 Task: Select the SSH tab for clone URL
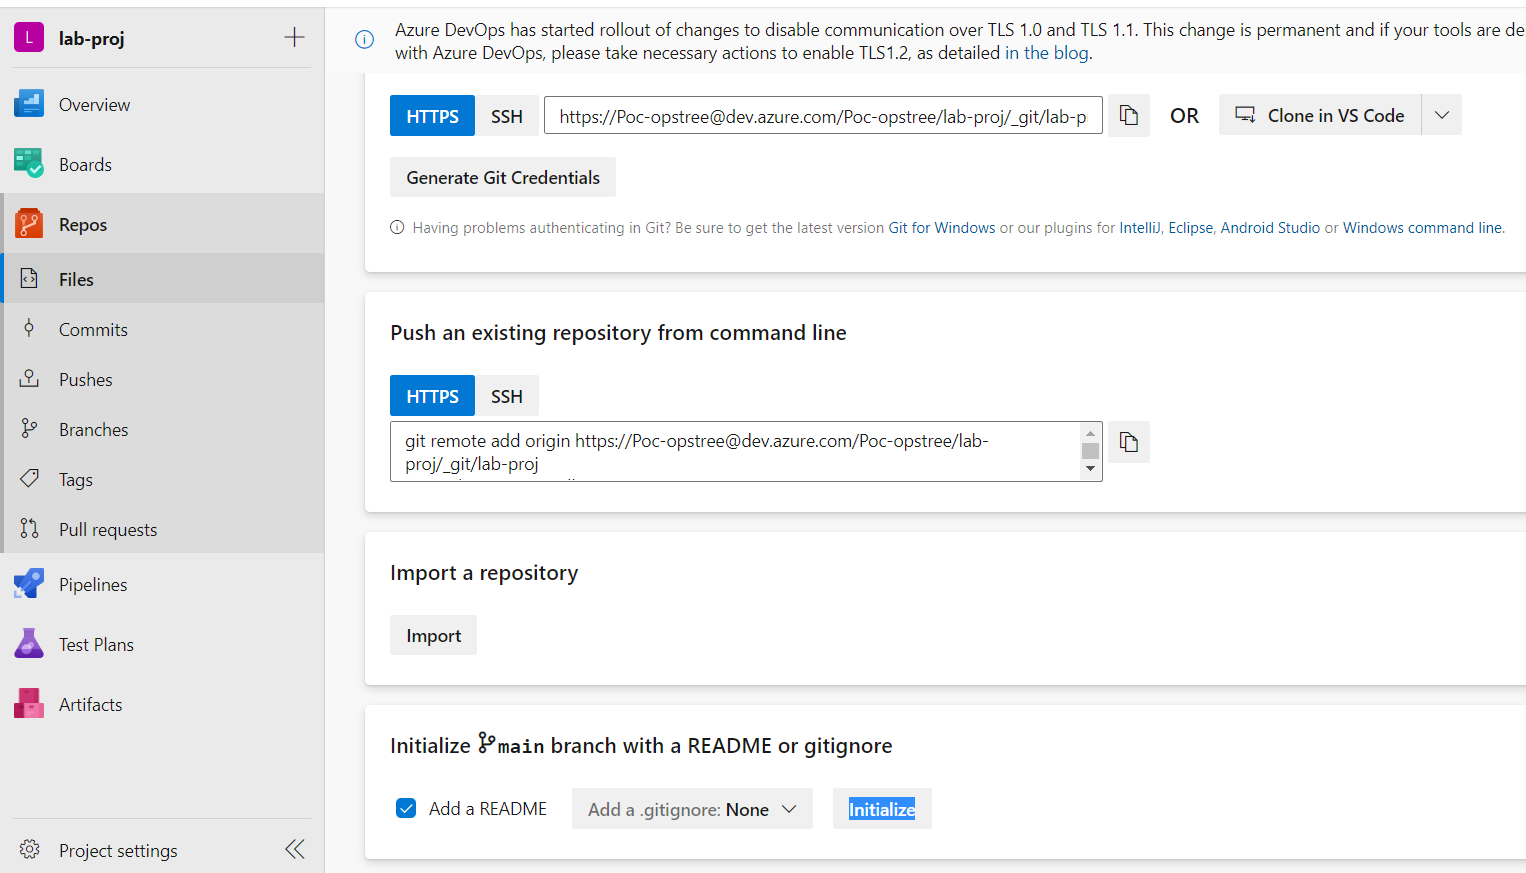pyautogui.click(x=507, y=116)
